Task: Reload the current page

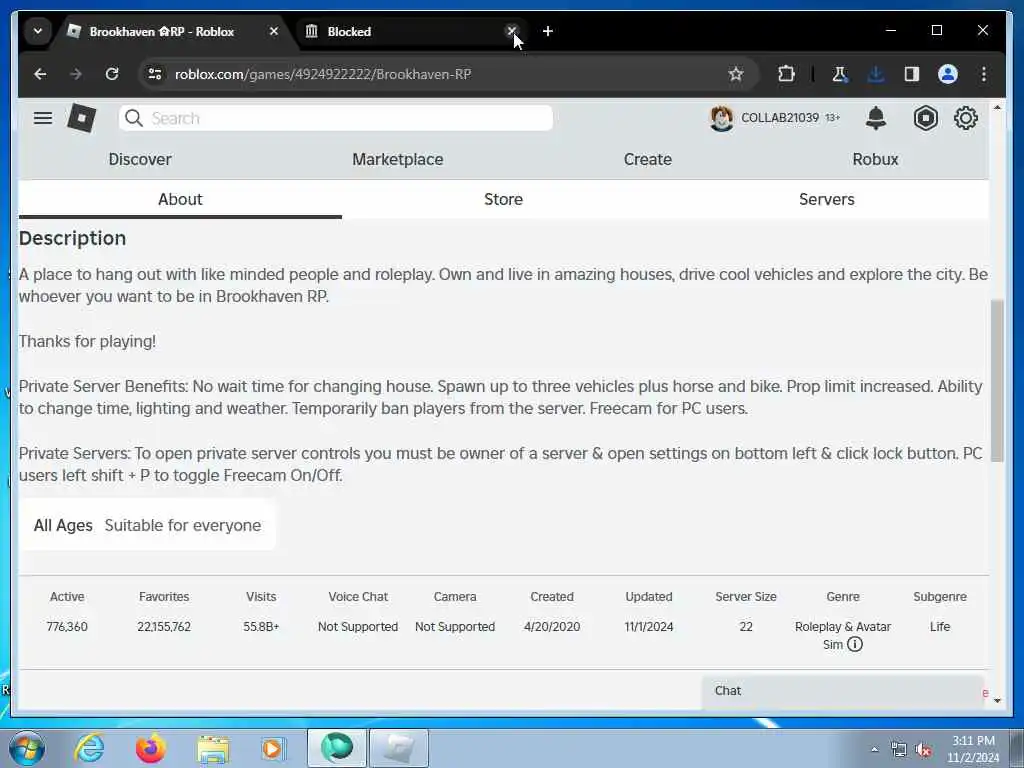Action: pos(112,74)
